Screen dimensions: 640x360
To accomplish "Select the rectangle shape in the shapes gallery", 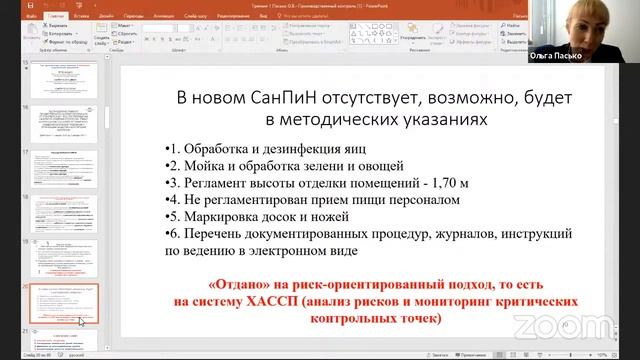I will point(375,27).
